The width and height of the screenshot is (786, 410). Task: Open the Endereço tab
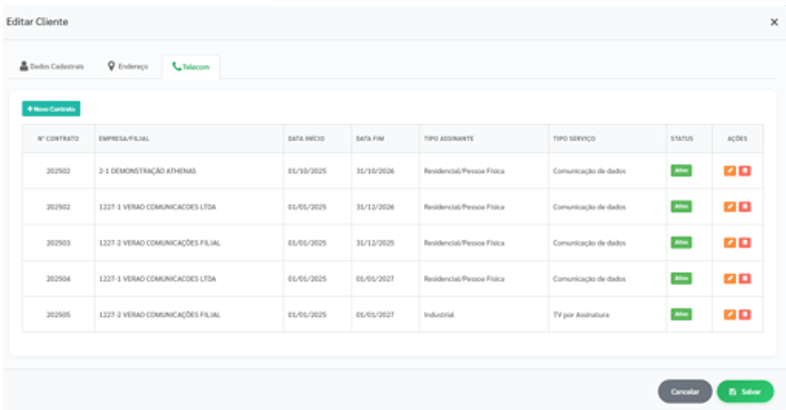coord(128,67)
